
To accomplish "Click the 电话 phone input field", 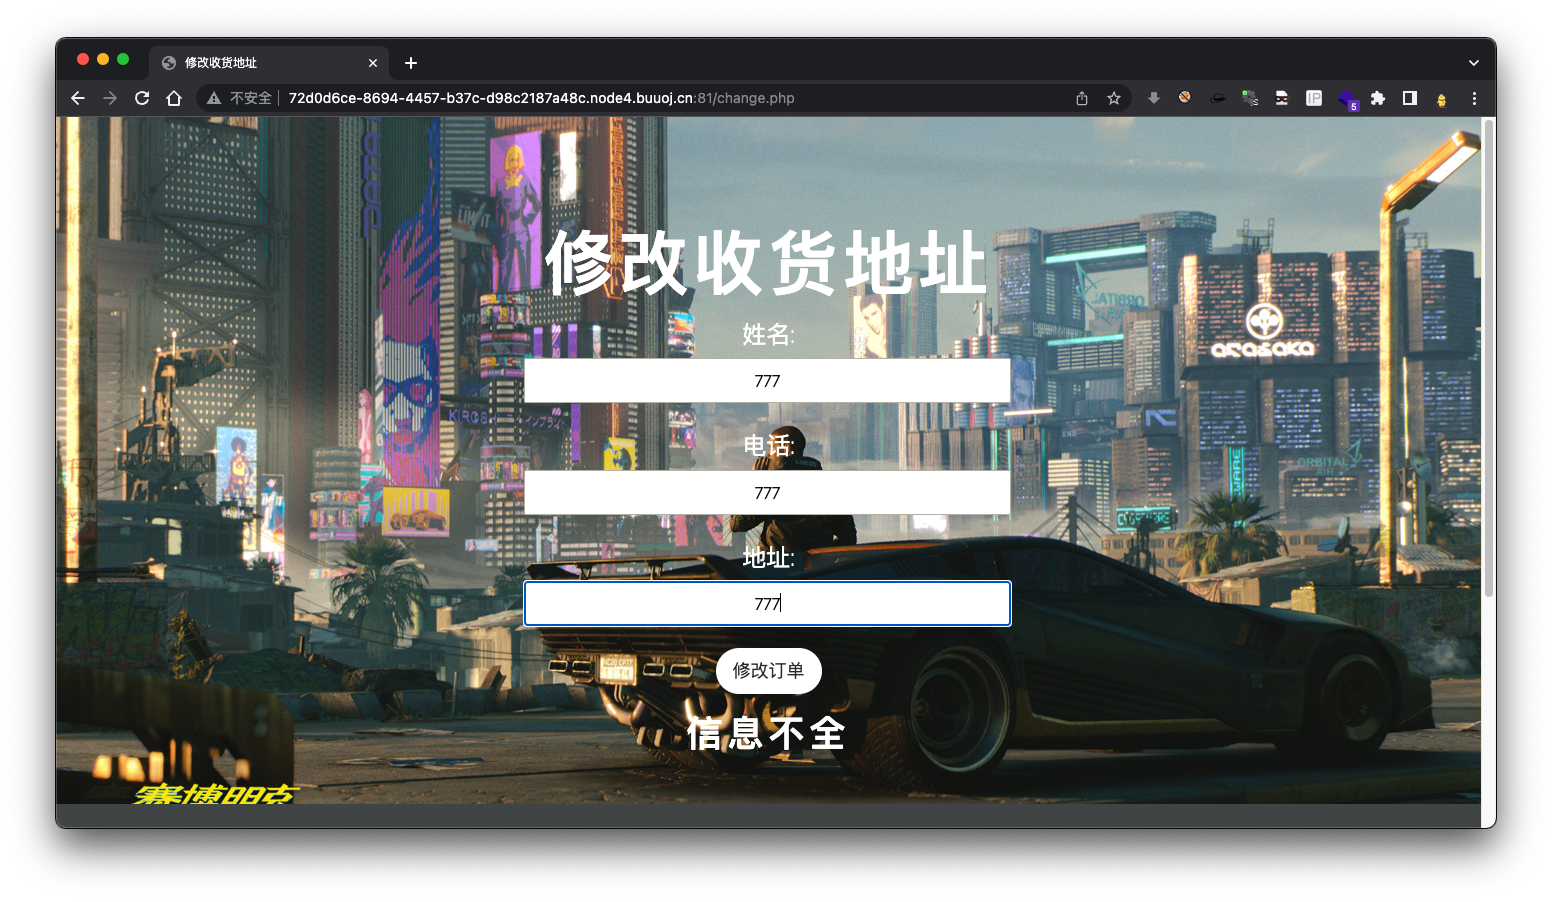I will tap(767, 493).
